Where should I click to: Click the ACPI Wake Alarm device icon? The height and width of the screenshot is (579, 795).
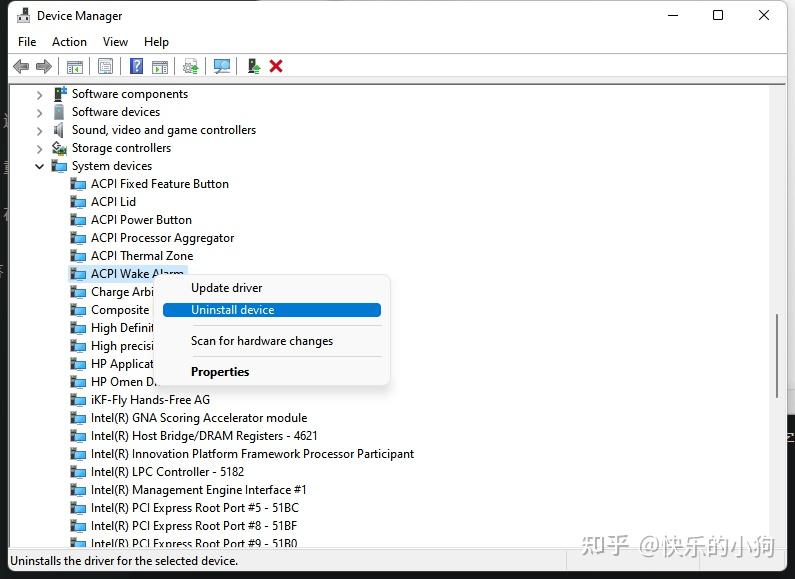(78, 274)
